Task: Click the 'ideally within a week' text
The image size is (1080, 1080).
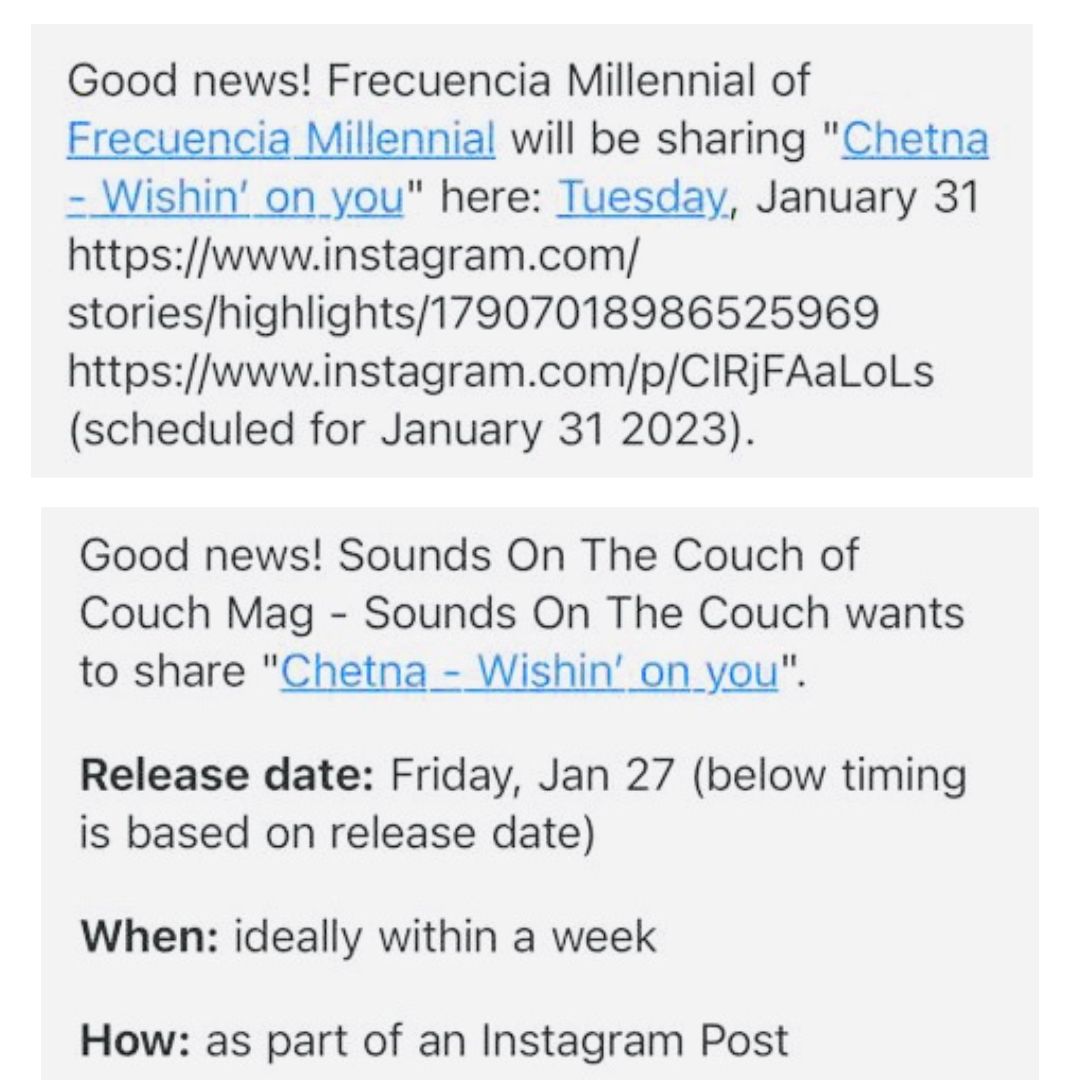Action: click(x=445, y=937)
